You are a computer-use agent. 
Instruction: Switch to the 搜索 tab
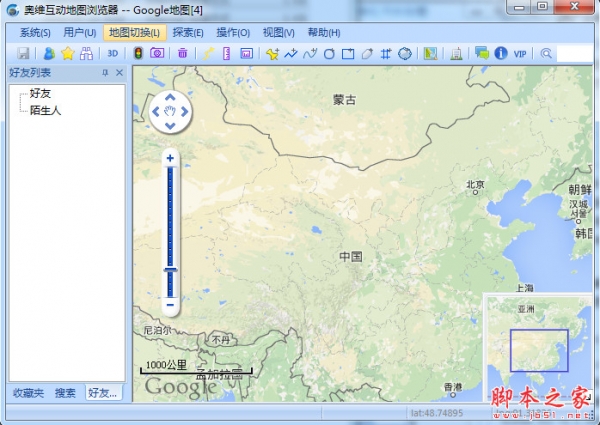point(65,393)
